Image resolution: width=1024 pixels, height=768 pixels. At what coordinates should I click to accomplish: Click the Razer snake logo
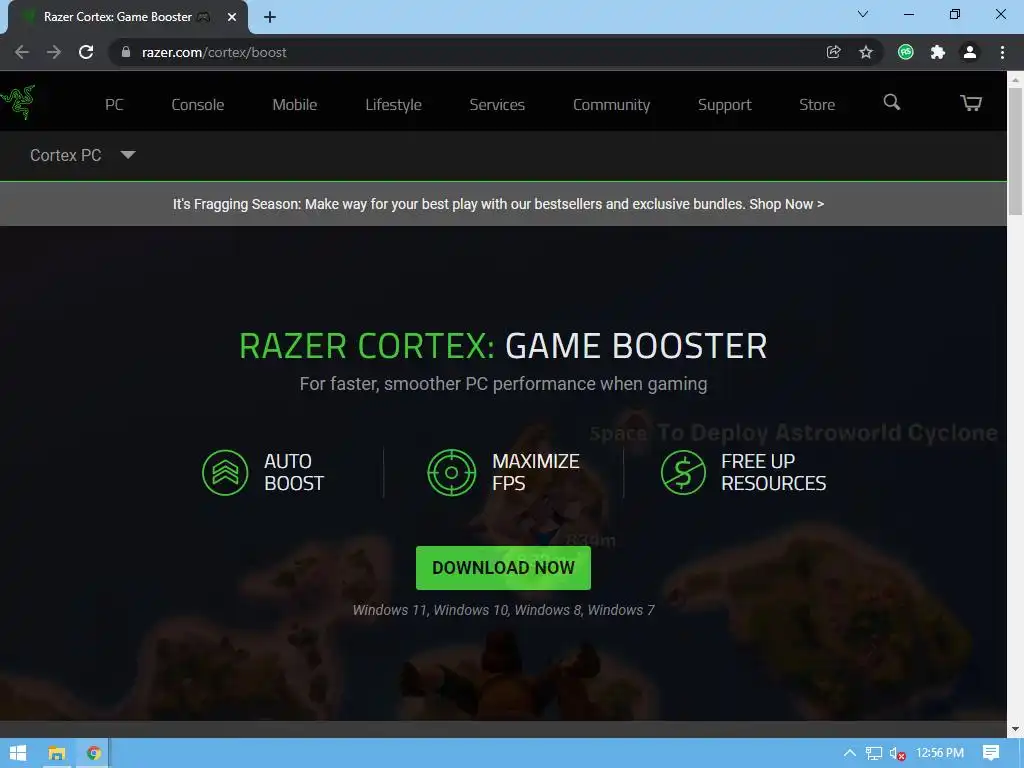pyautogui.click(x=18, y=102)
